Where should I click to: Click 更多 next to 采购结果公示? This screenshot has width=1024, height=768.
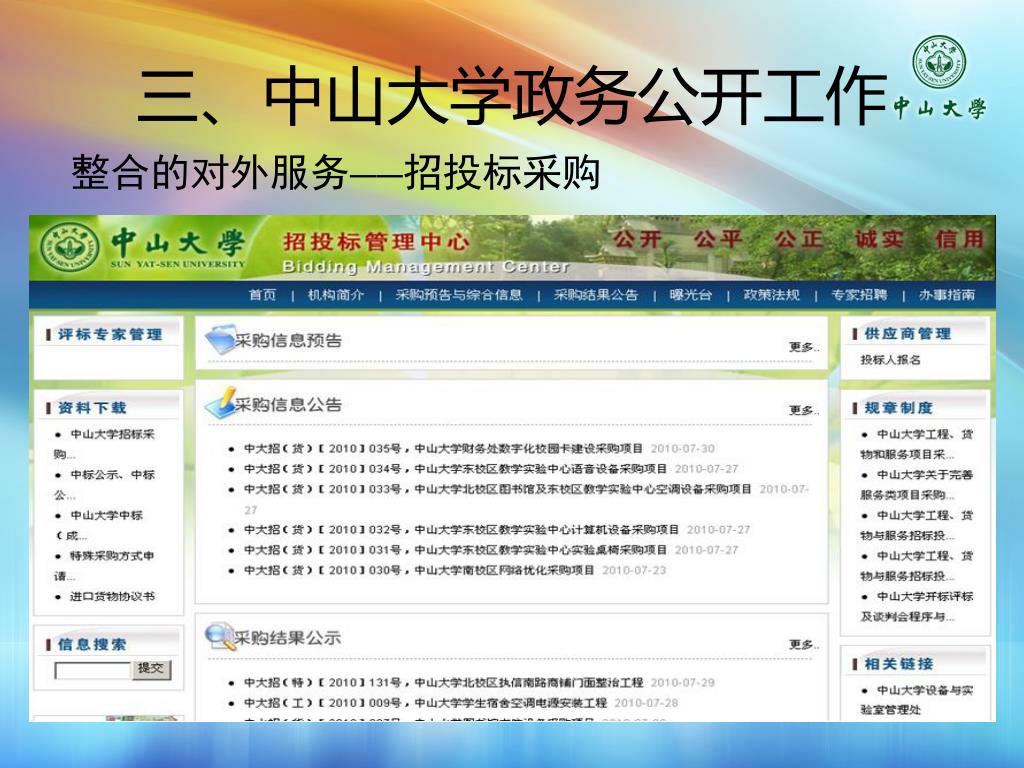[x=803, y=645]
